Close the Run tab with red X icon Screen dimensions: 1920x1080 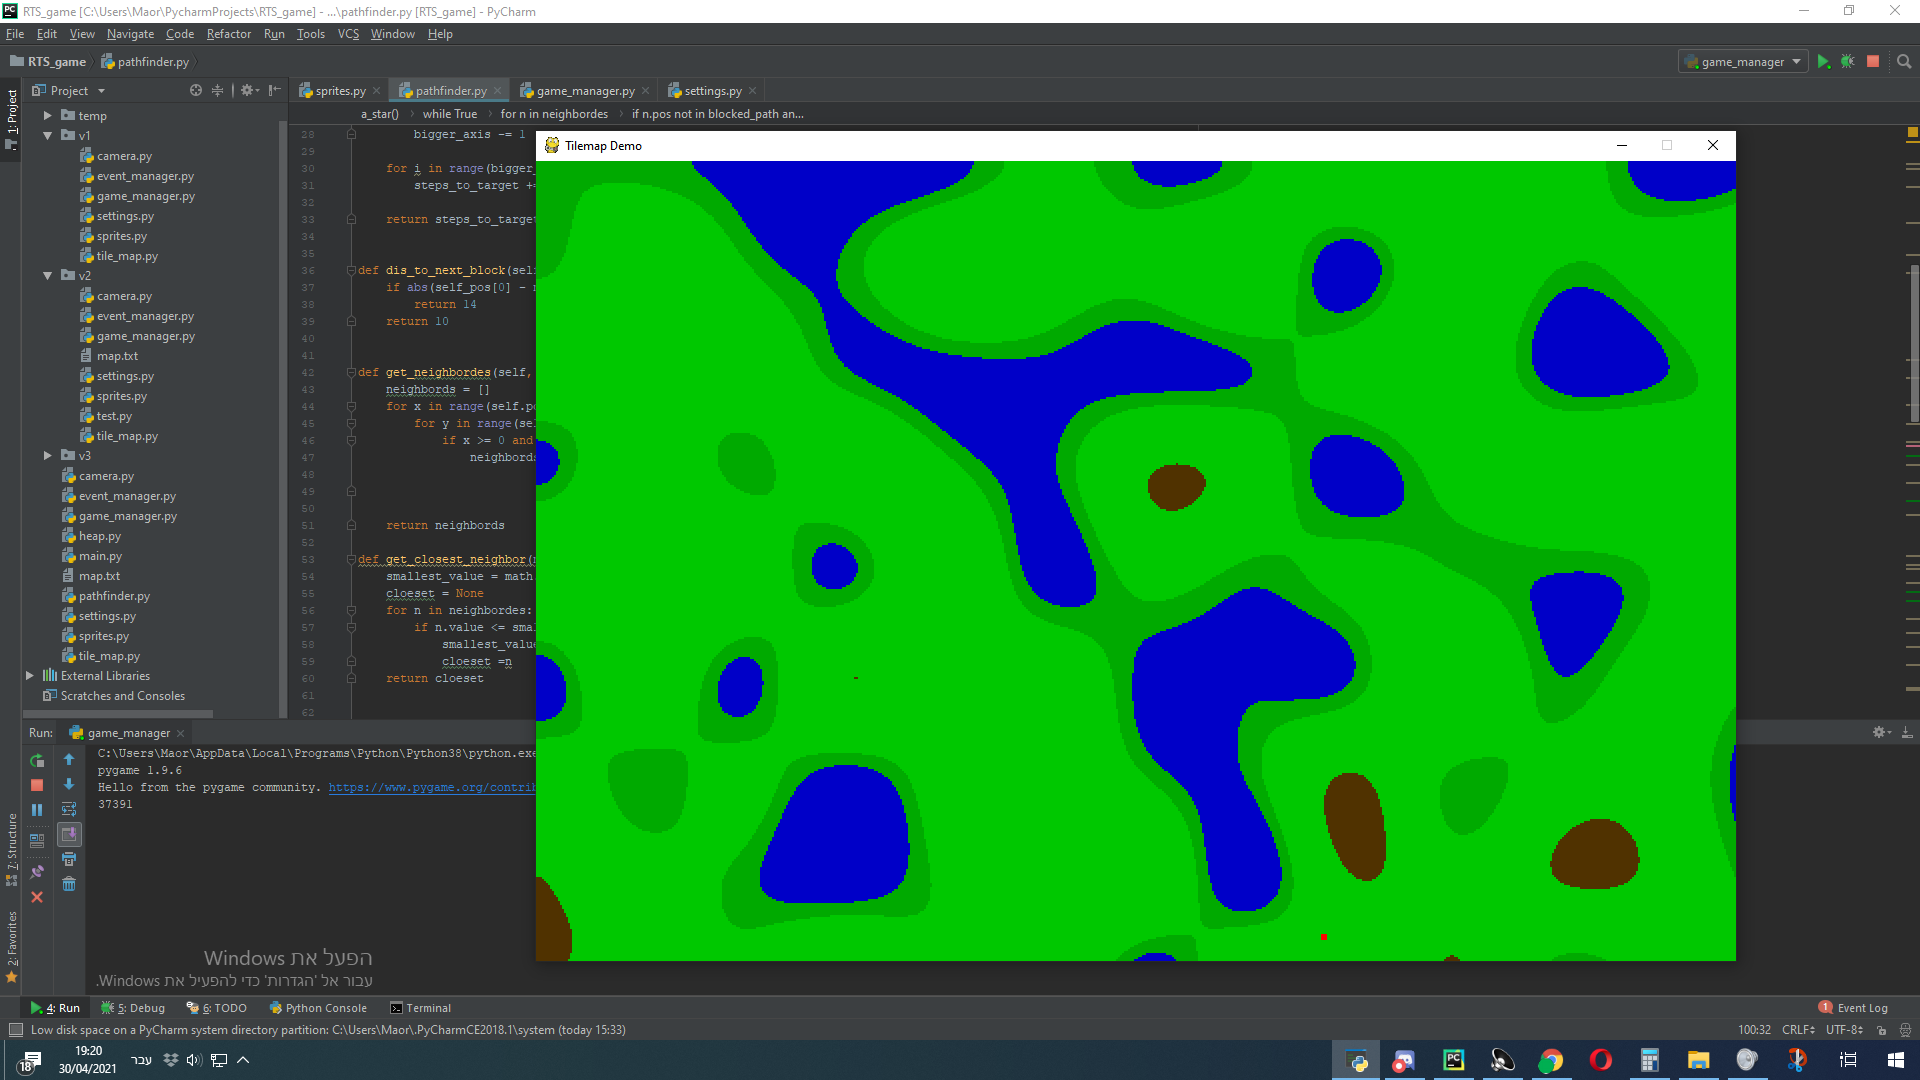click(37, 897)
